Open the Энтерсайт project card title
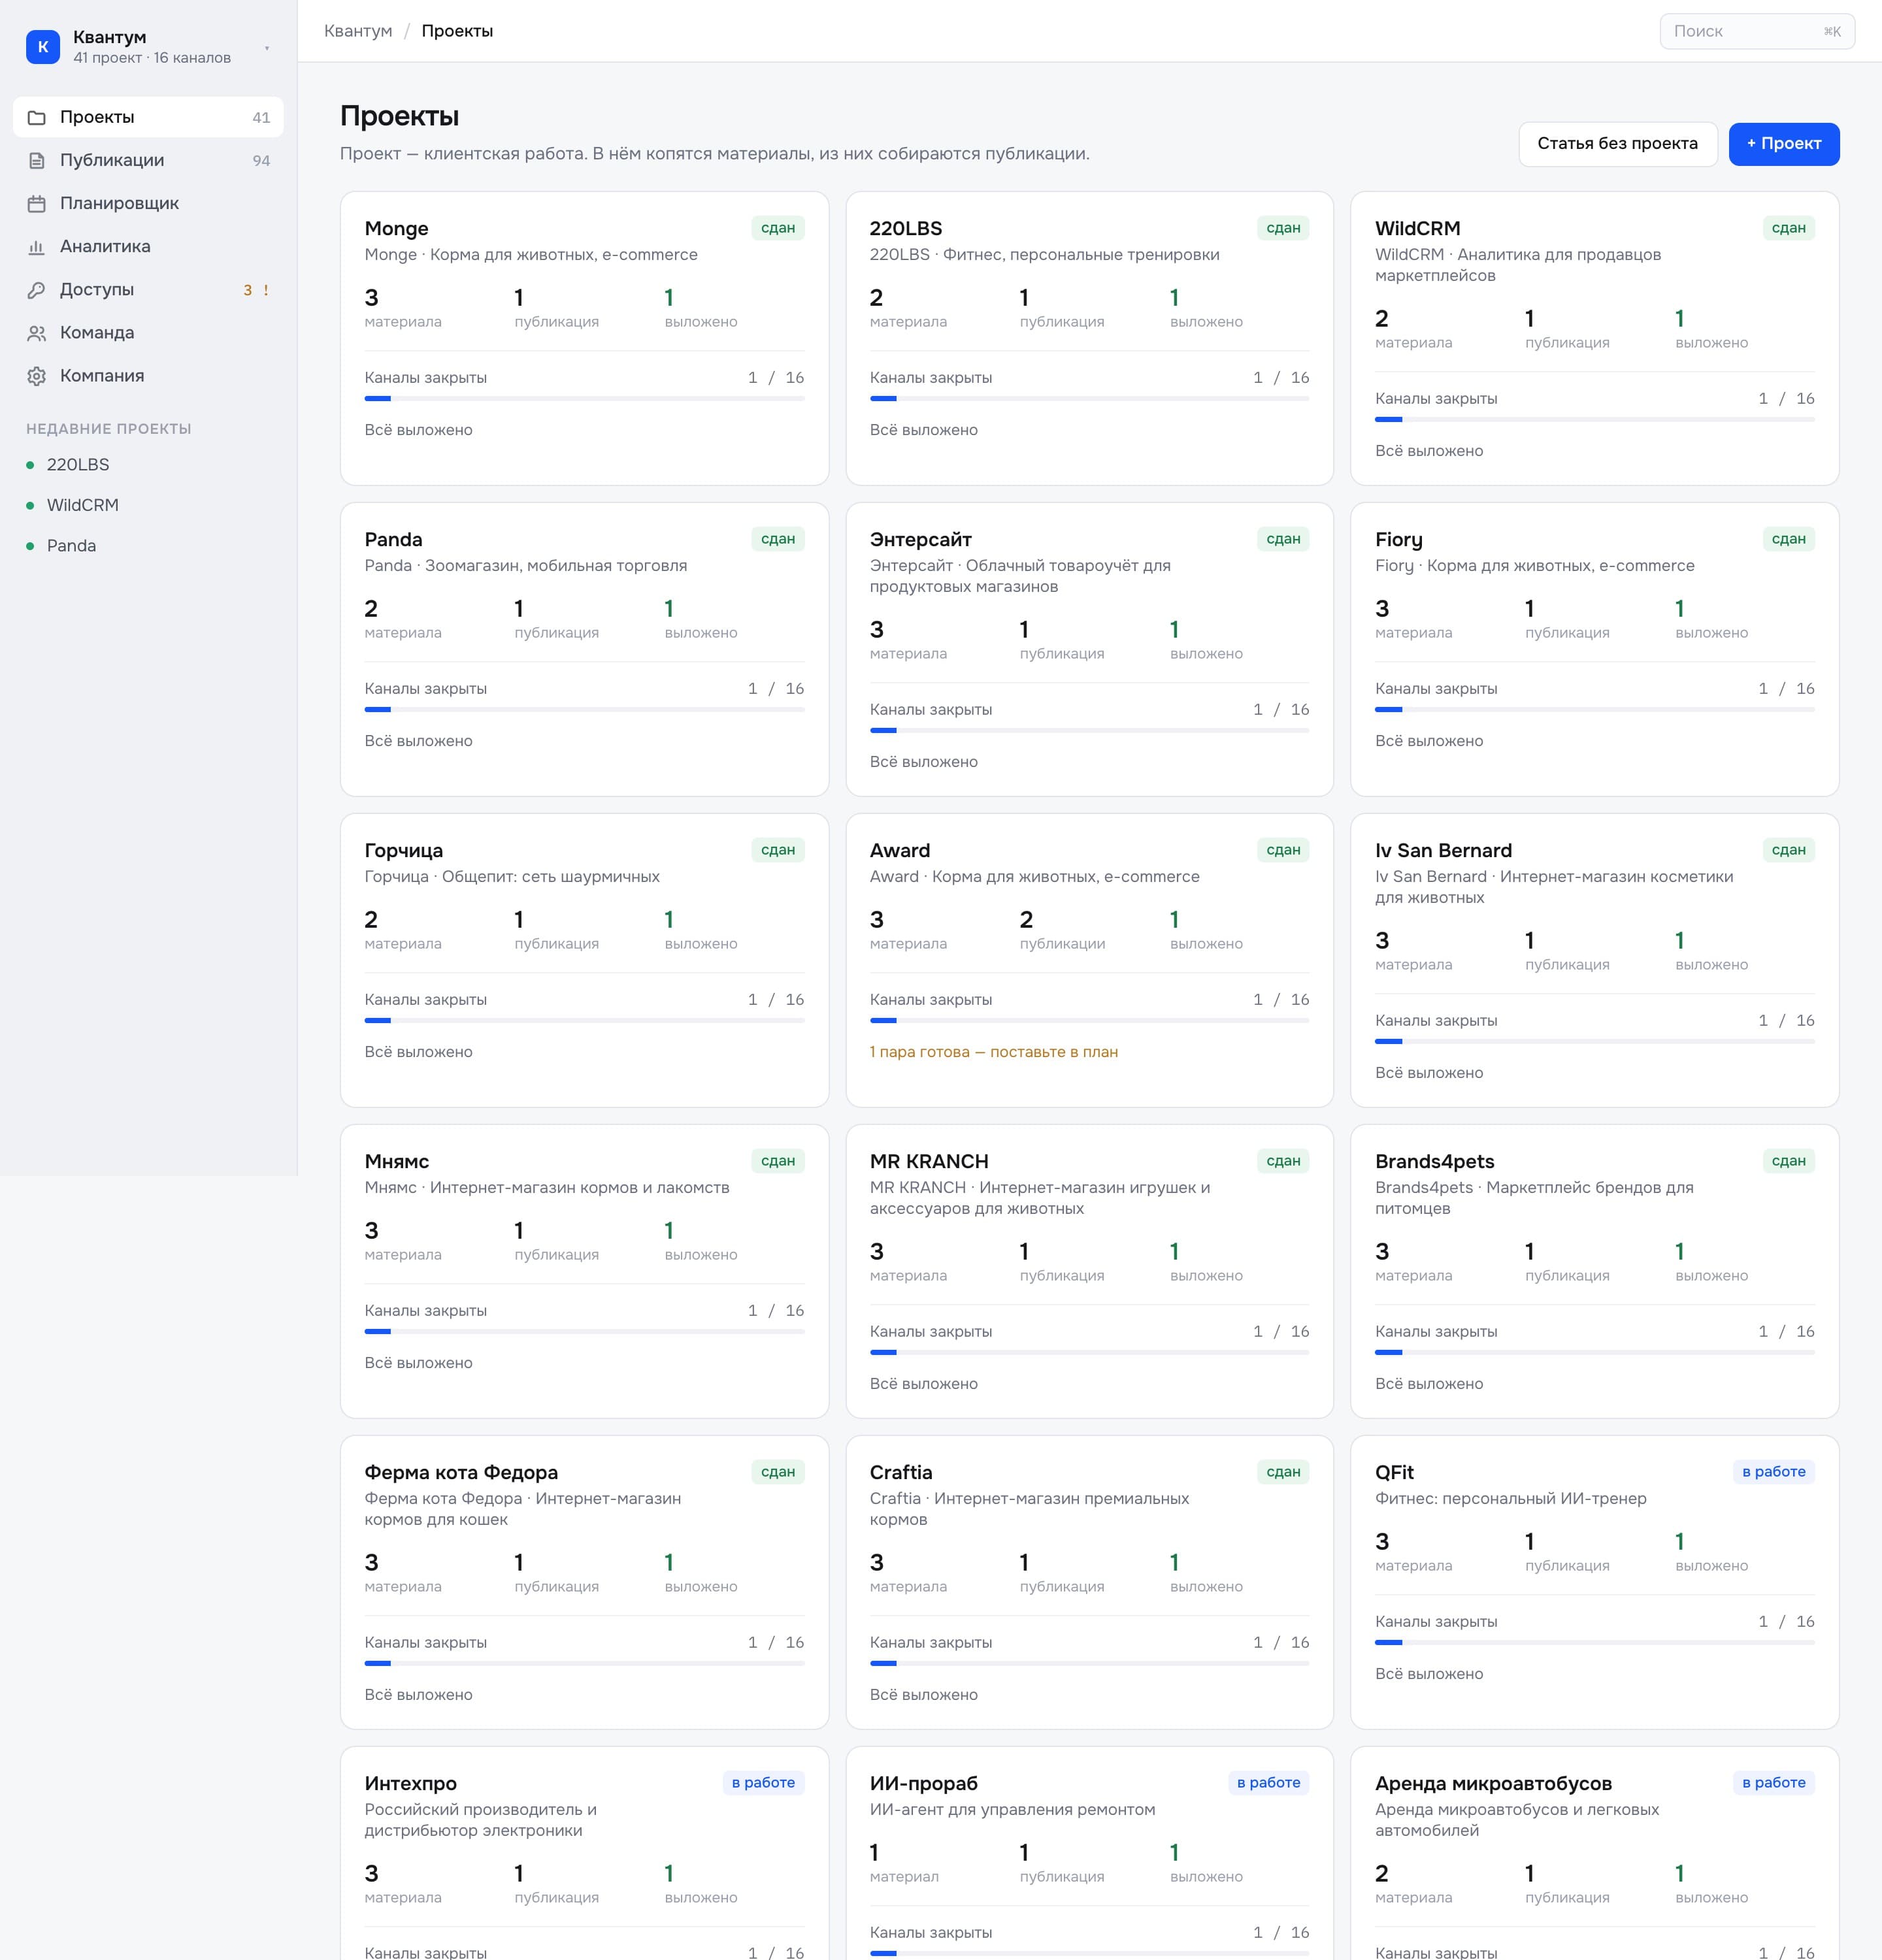 pos(921,540)
